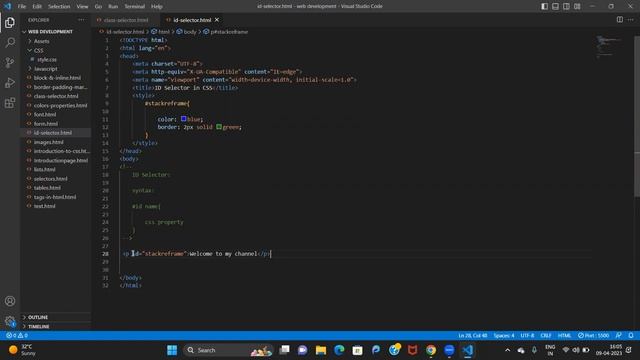Expand the Assets folder
Image resolution: width=640 pixels, height=360 pixels.
[42, 41]
